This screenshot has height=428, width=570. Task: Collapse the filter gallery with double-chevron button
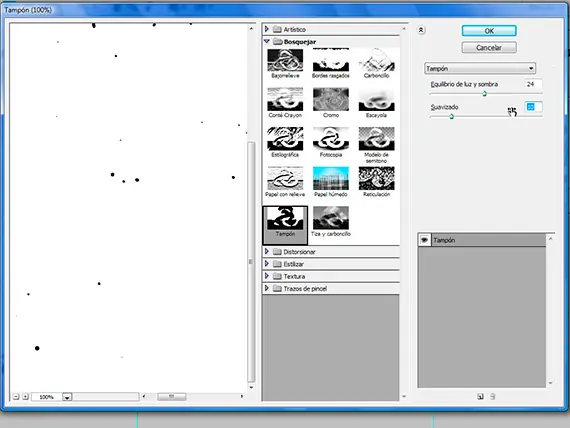pos(421,30)
